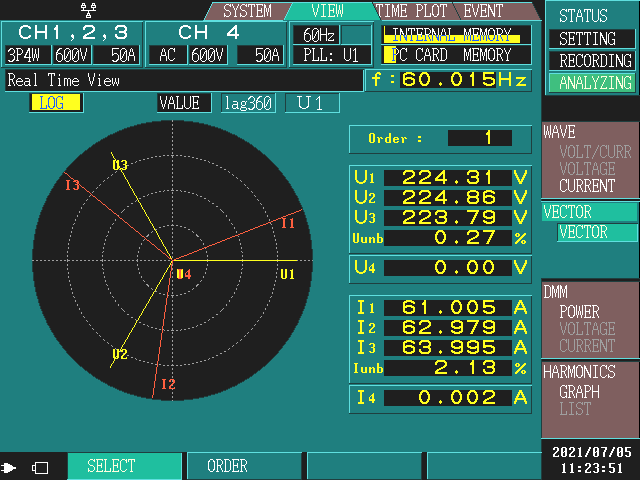Viewport: 640px width, 480px height.
Task: Click the date and time display
Action: [x=592, y=460]
